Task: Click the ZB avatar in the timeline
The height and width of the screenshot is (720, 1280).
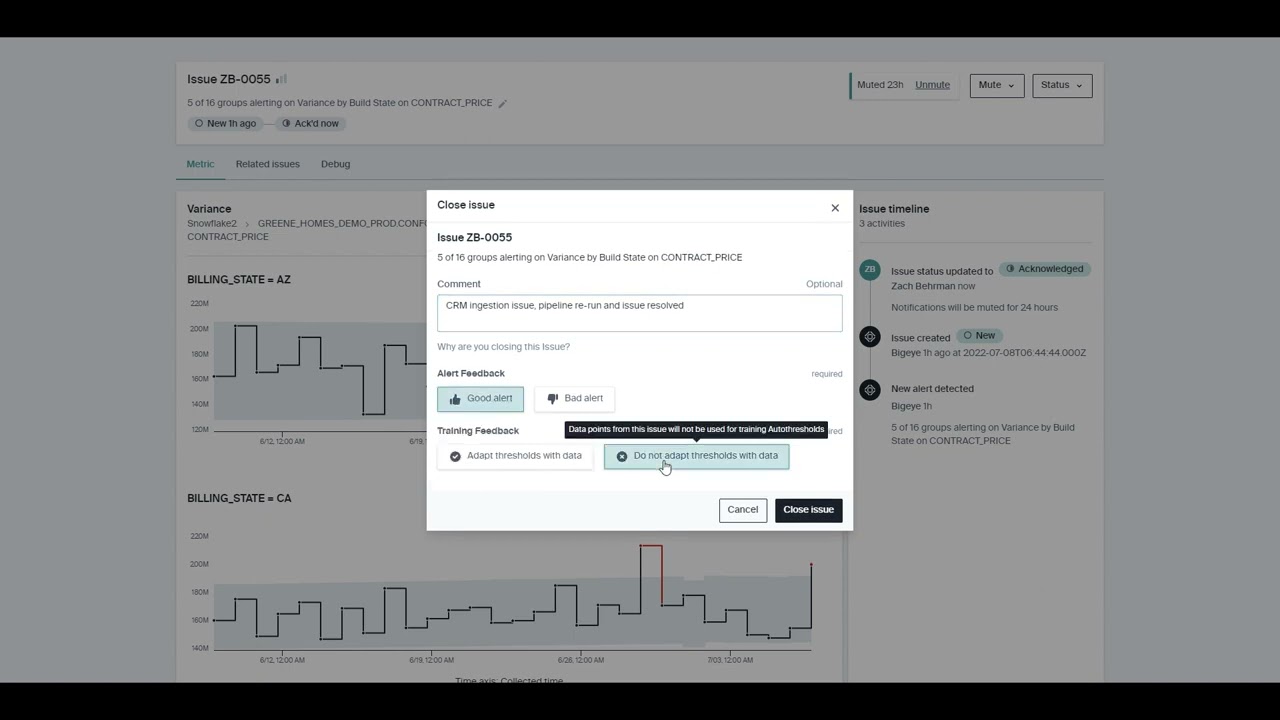Action: click(x=870, y=269)
